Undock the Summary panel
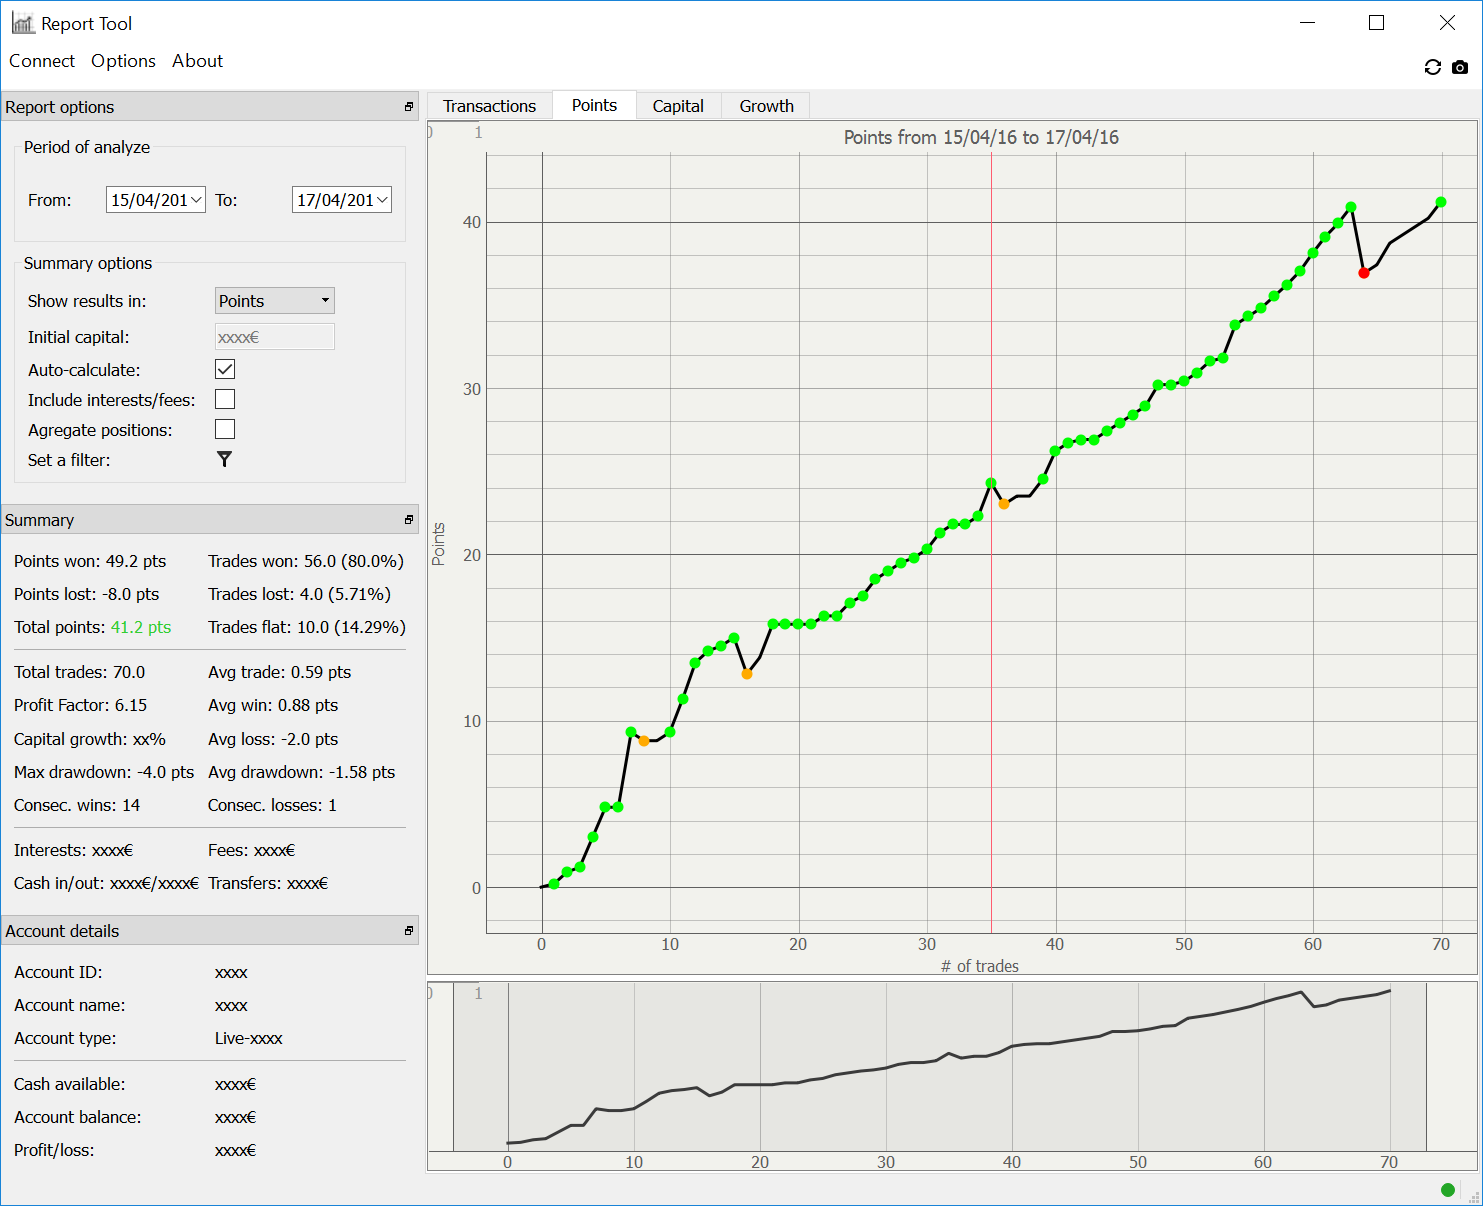Image resolution: width=1483 pixels, height=1206 pixels. 408,520
